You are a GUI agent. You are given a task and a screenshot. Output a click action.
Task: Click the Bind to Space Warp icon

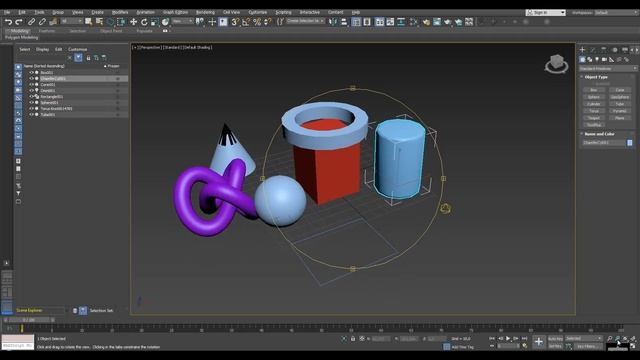[x=53, y=22]
